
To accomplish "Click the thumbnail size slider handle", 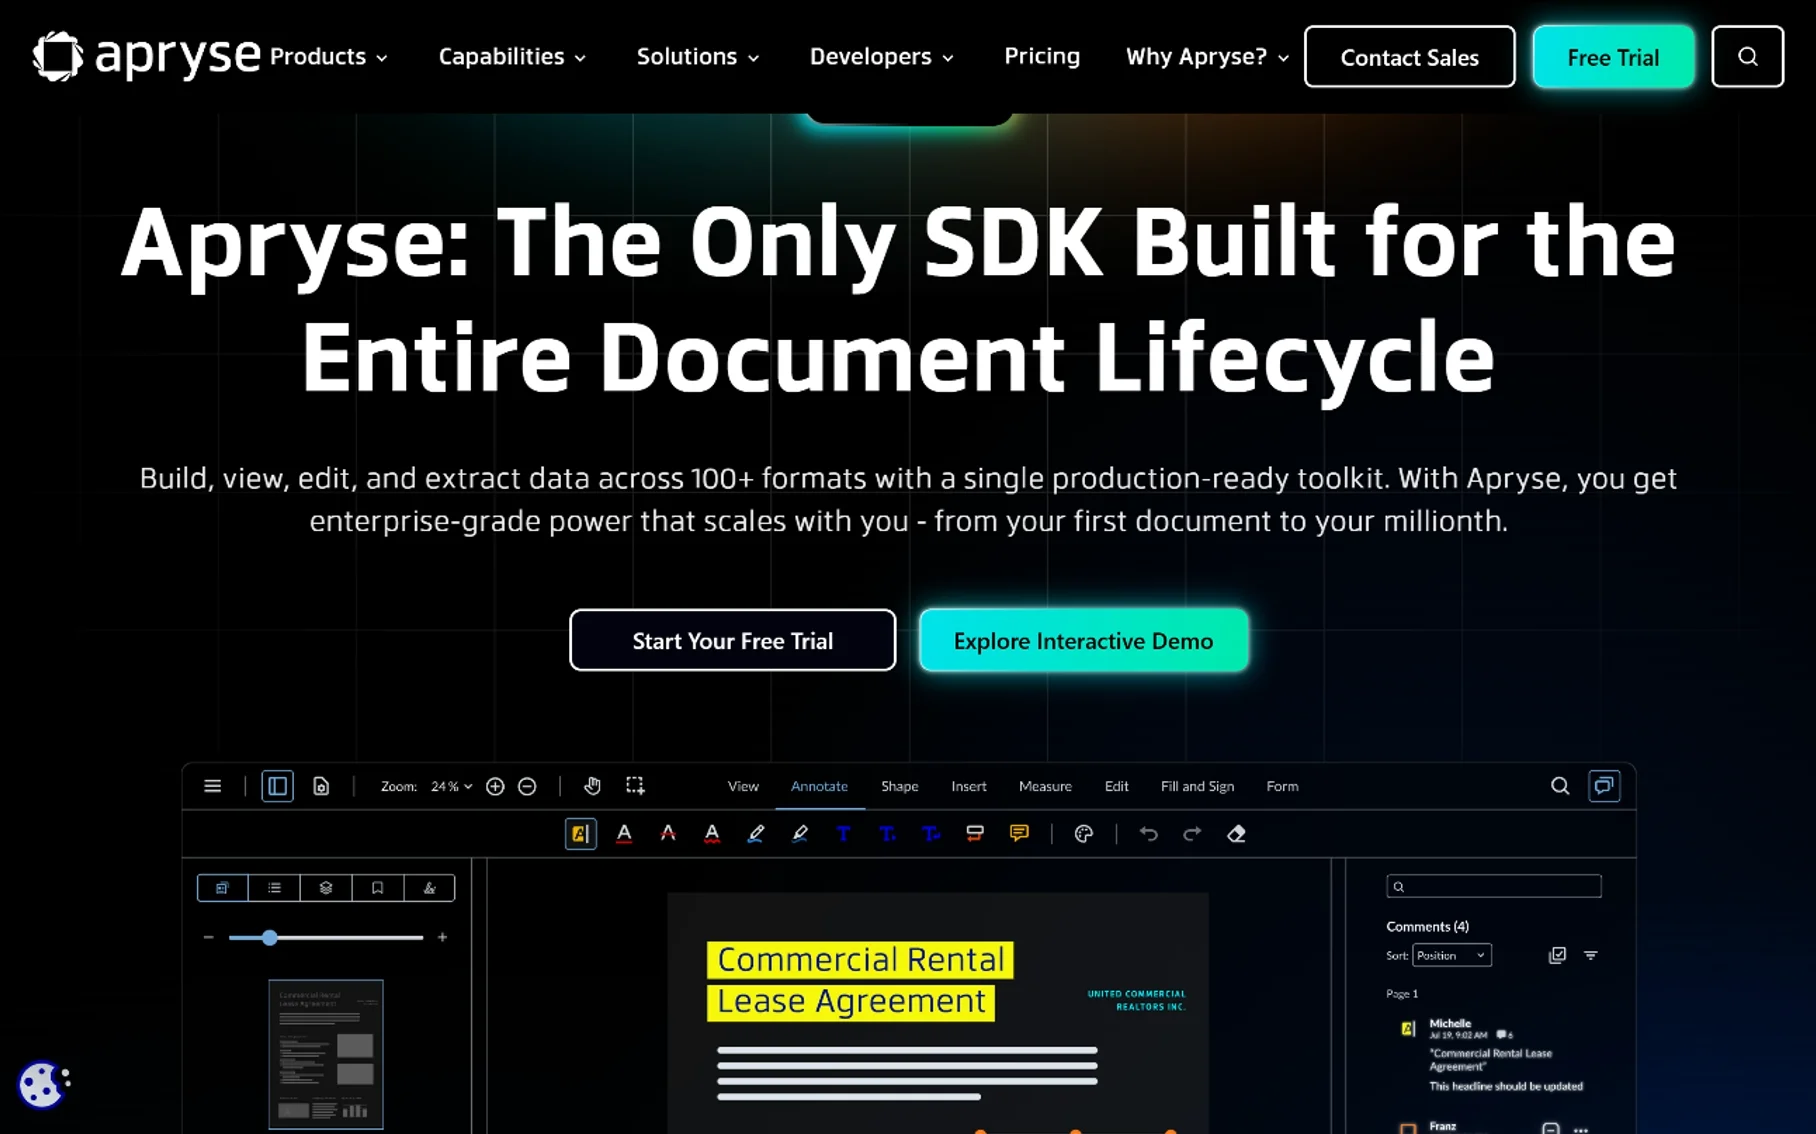I will tap(269, 938).
